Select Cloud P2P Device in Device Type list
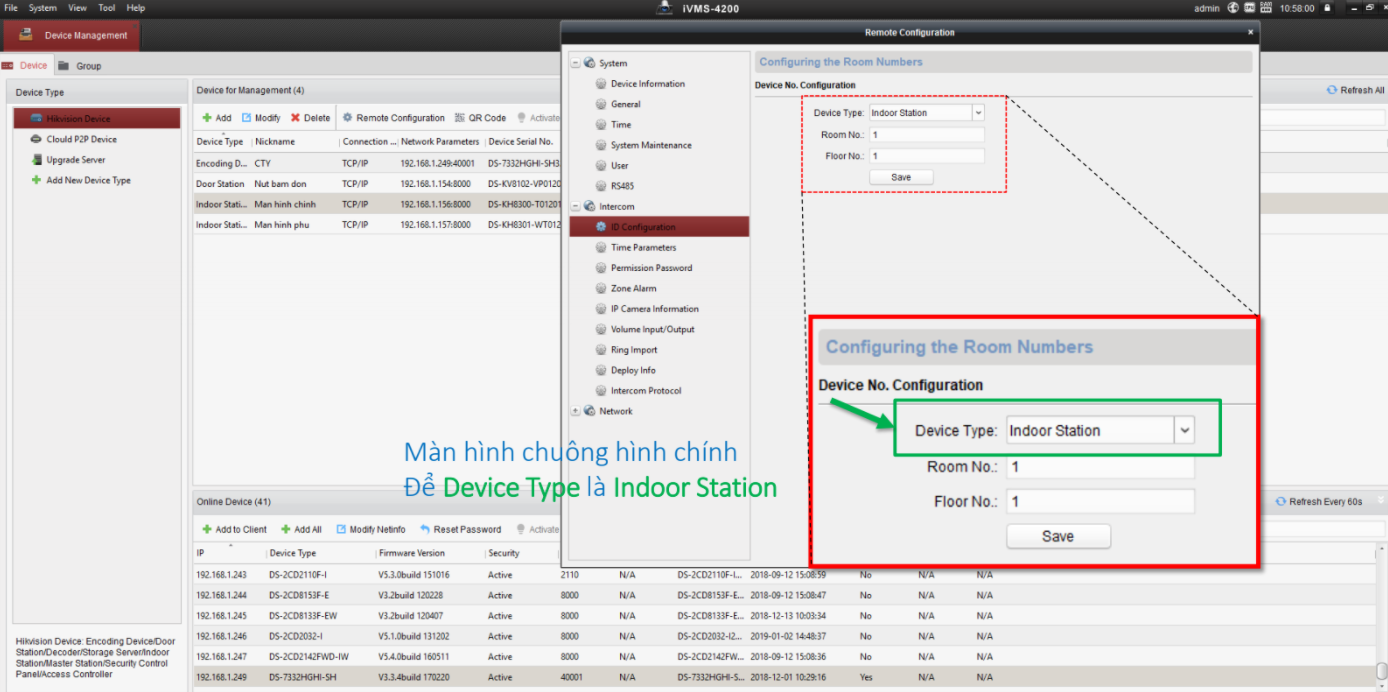Image resolution: width=1388 pixels, height=692 pixels. (81, 139)
